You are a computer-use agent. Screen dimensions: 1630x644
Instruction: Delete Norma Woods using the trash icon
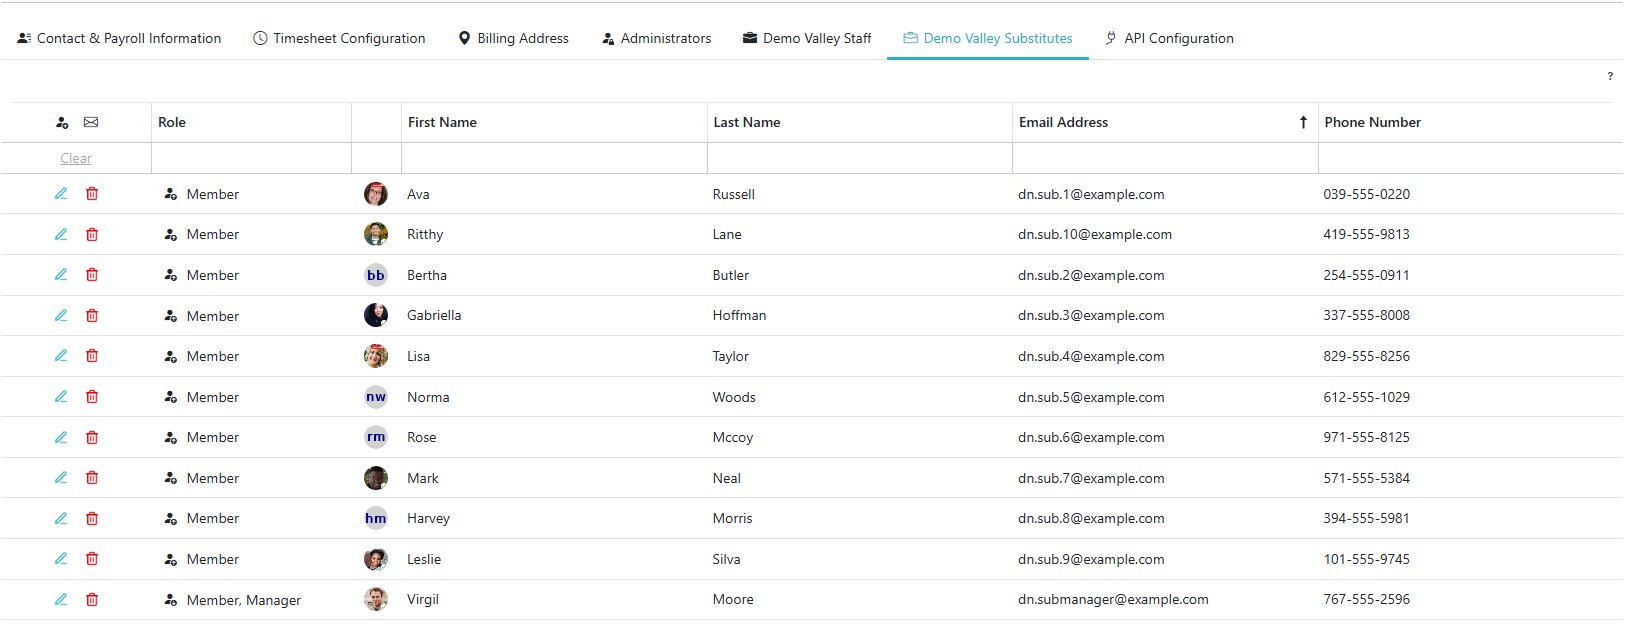(92, 397)
